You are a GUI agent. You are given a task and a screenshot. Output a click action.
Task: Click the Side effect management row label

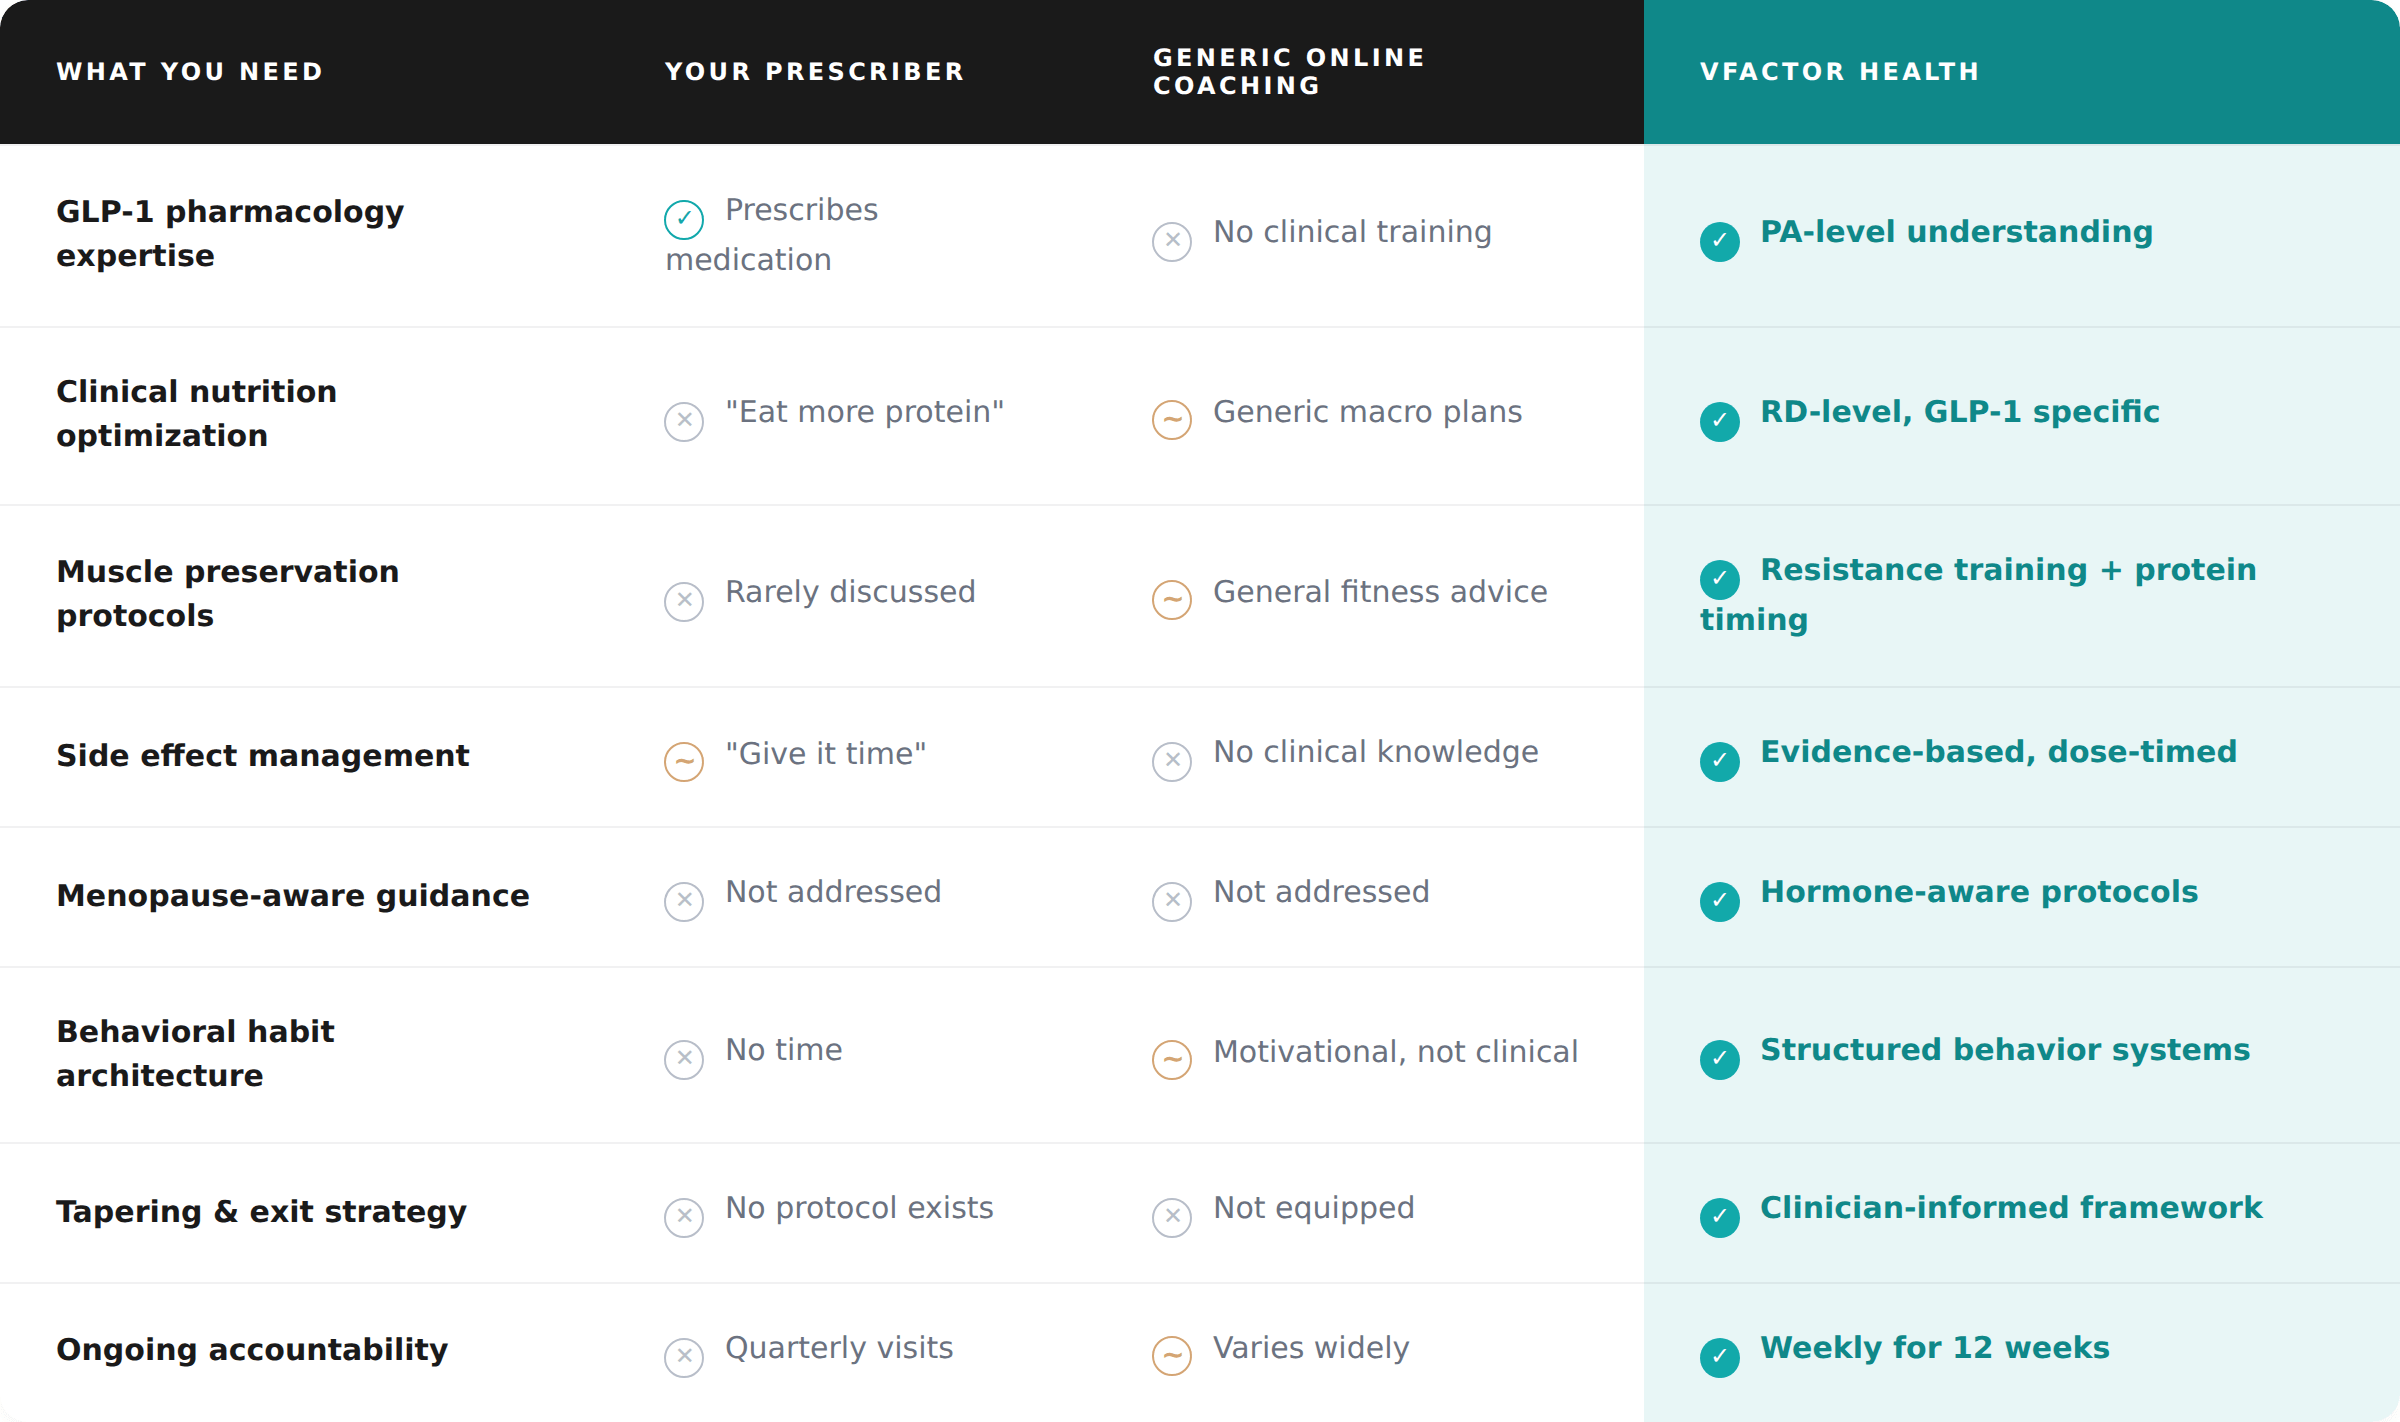[x=263, y=756]
